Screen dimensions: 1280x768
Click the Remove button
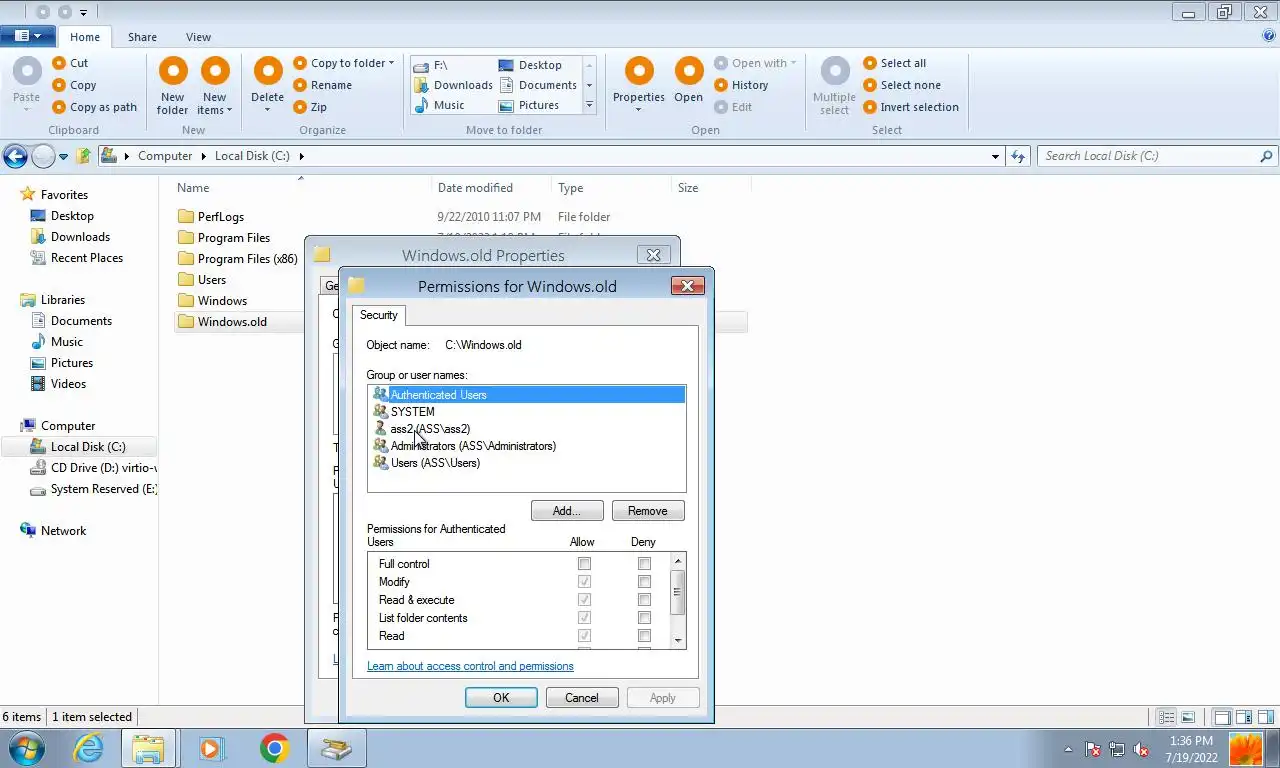[x=648, y=511]
